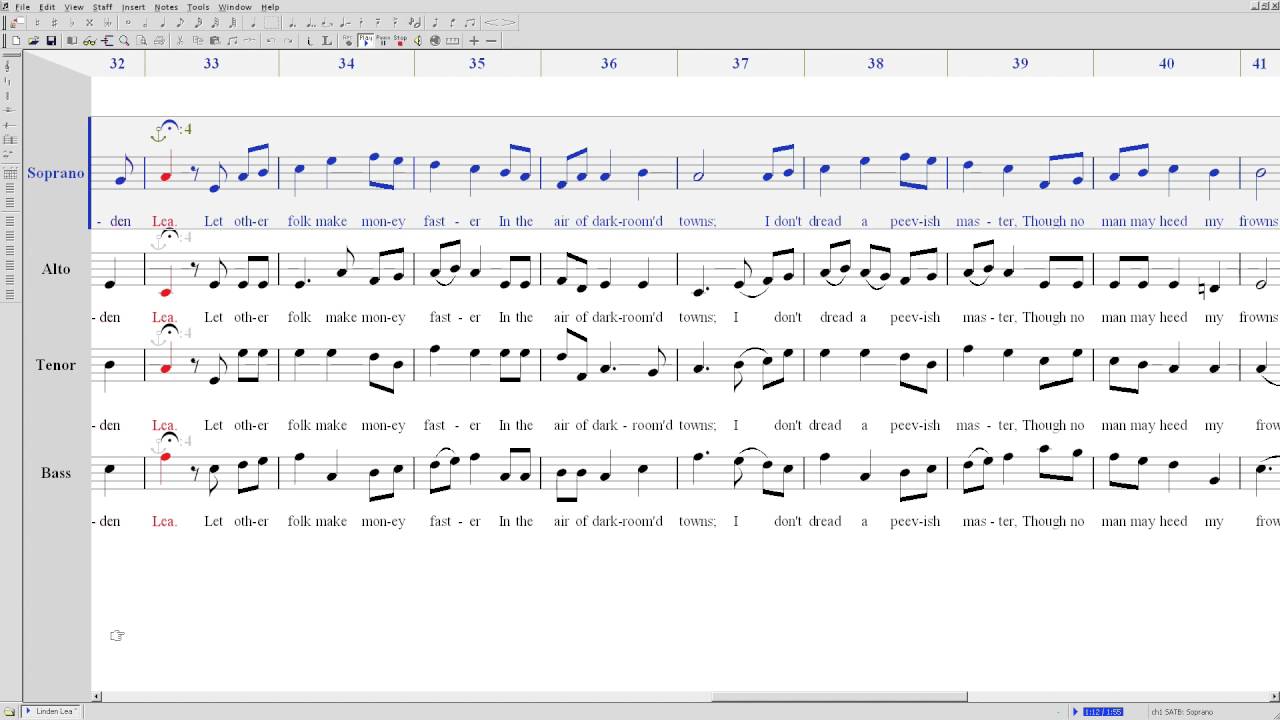Select the eighth note duration
Viewport: 1280px width, 720px height.
[180, 22]
